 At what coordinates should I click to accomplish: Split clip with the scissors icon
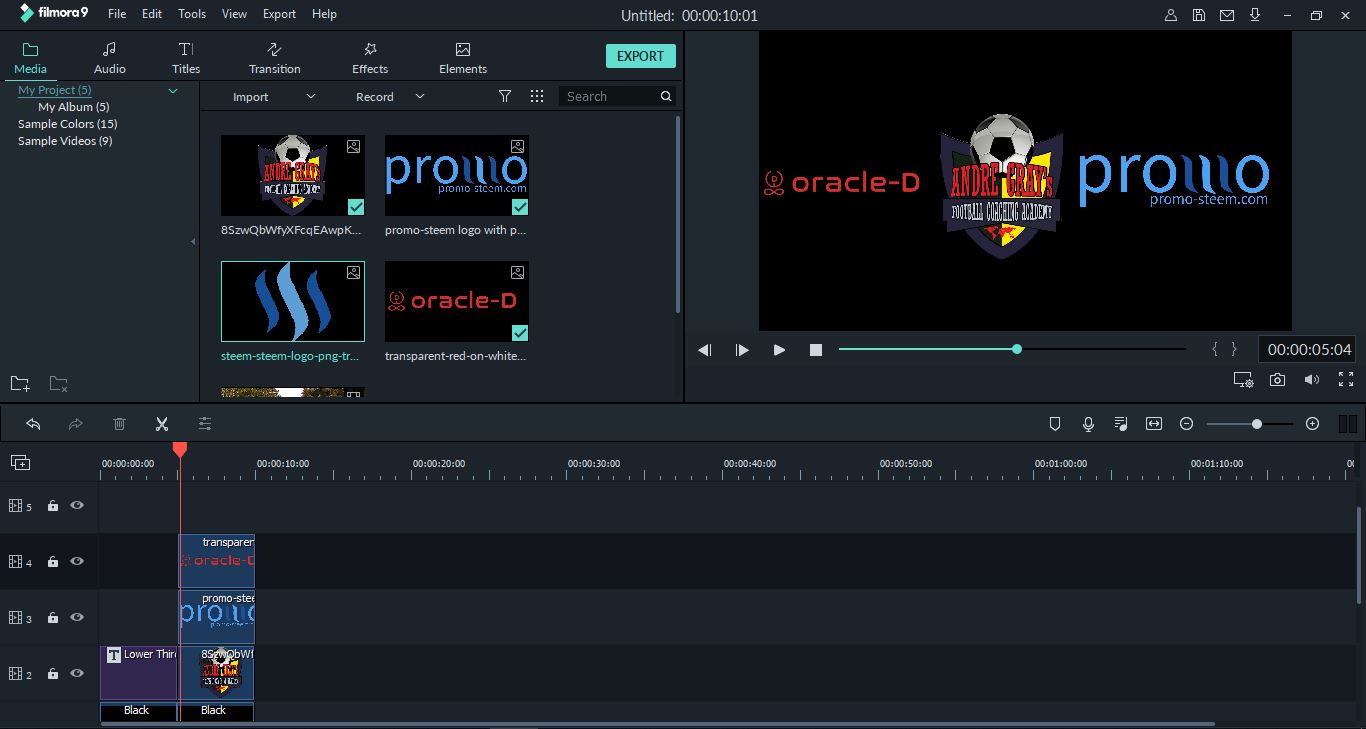coord(162,424)
